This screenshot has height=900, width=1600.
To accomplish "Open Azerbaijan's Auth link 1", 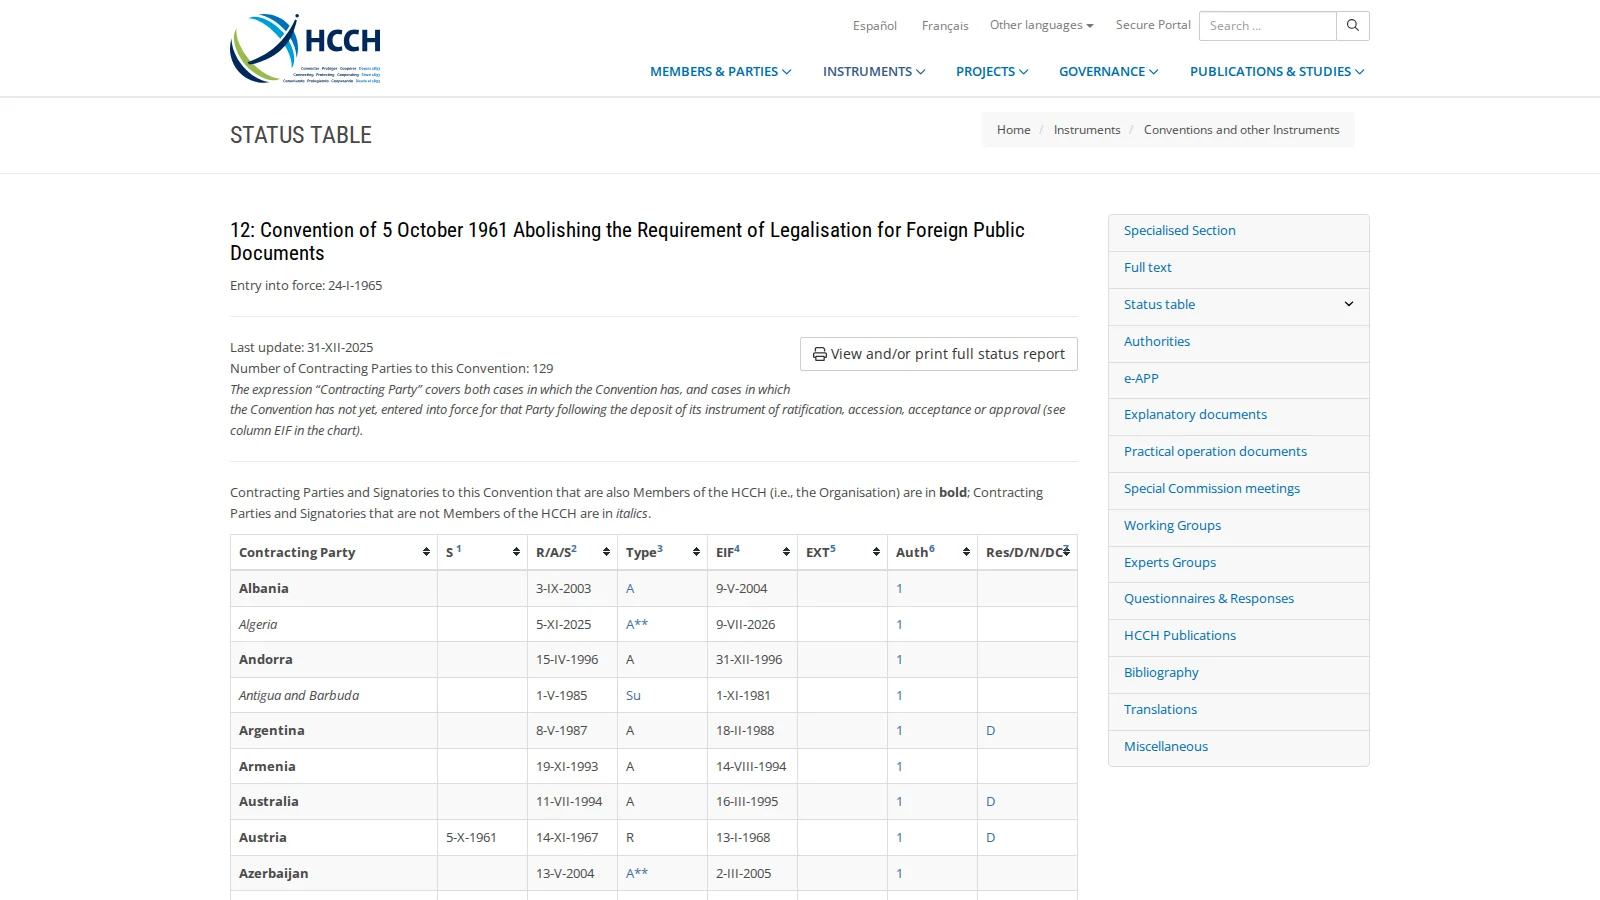I will (899, 874).
